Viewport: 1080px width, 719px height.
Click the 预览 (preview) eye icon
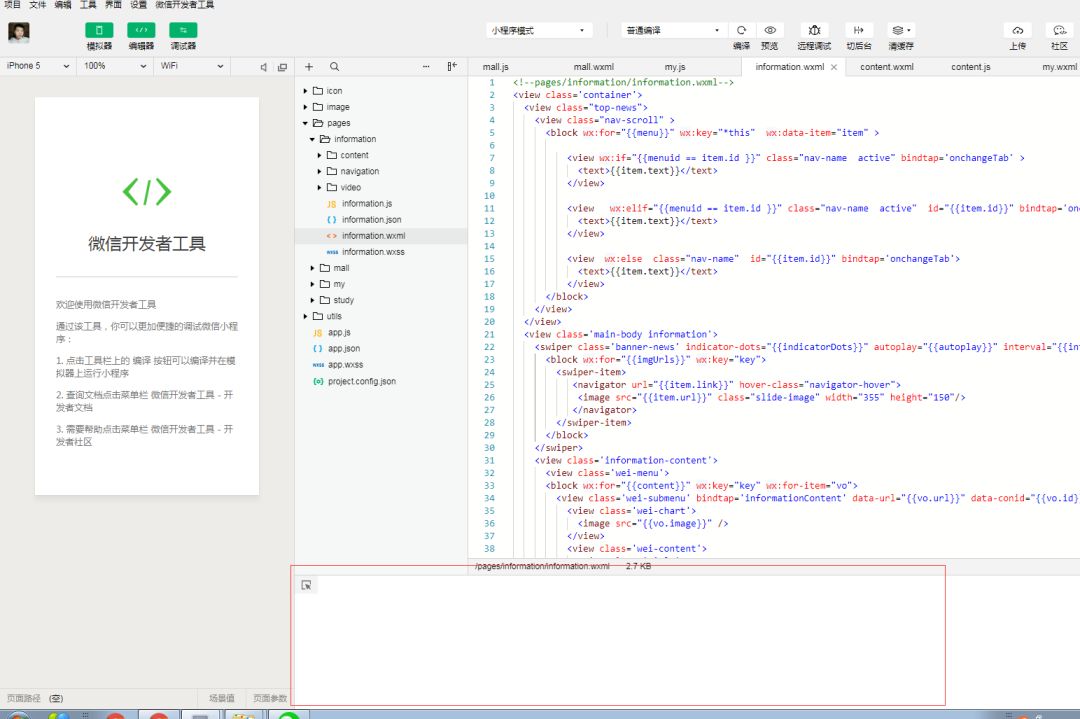click(x=769, y=31)
